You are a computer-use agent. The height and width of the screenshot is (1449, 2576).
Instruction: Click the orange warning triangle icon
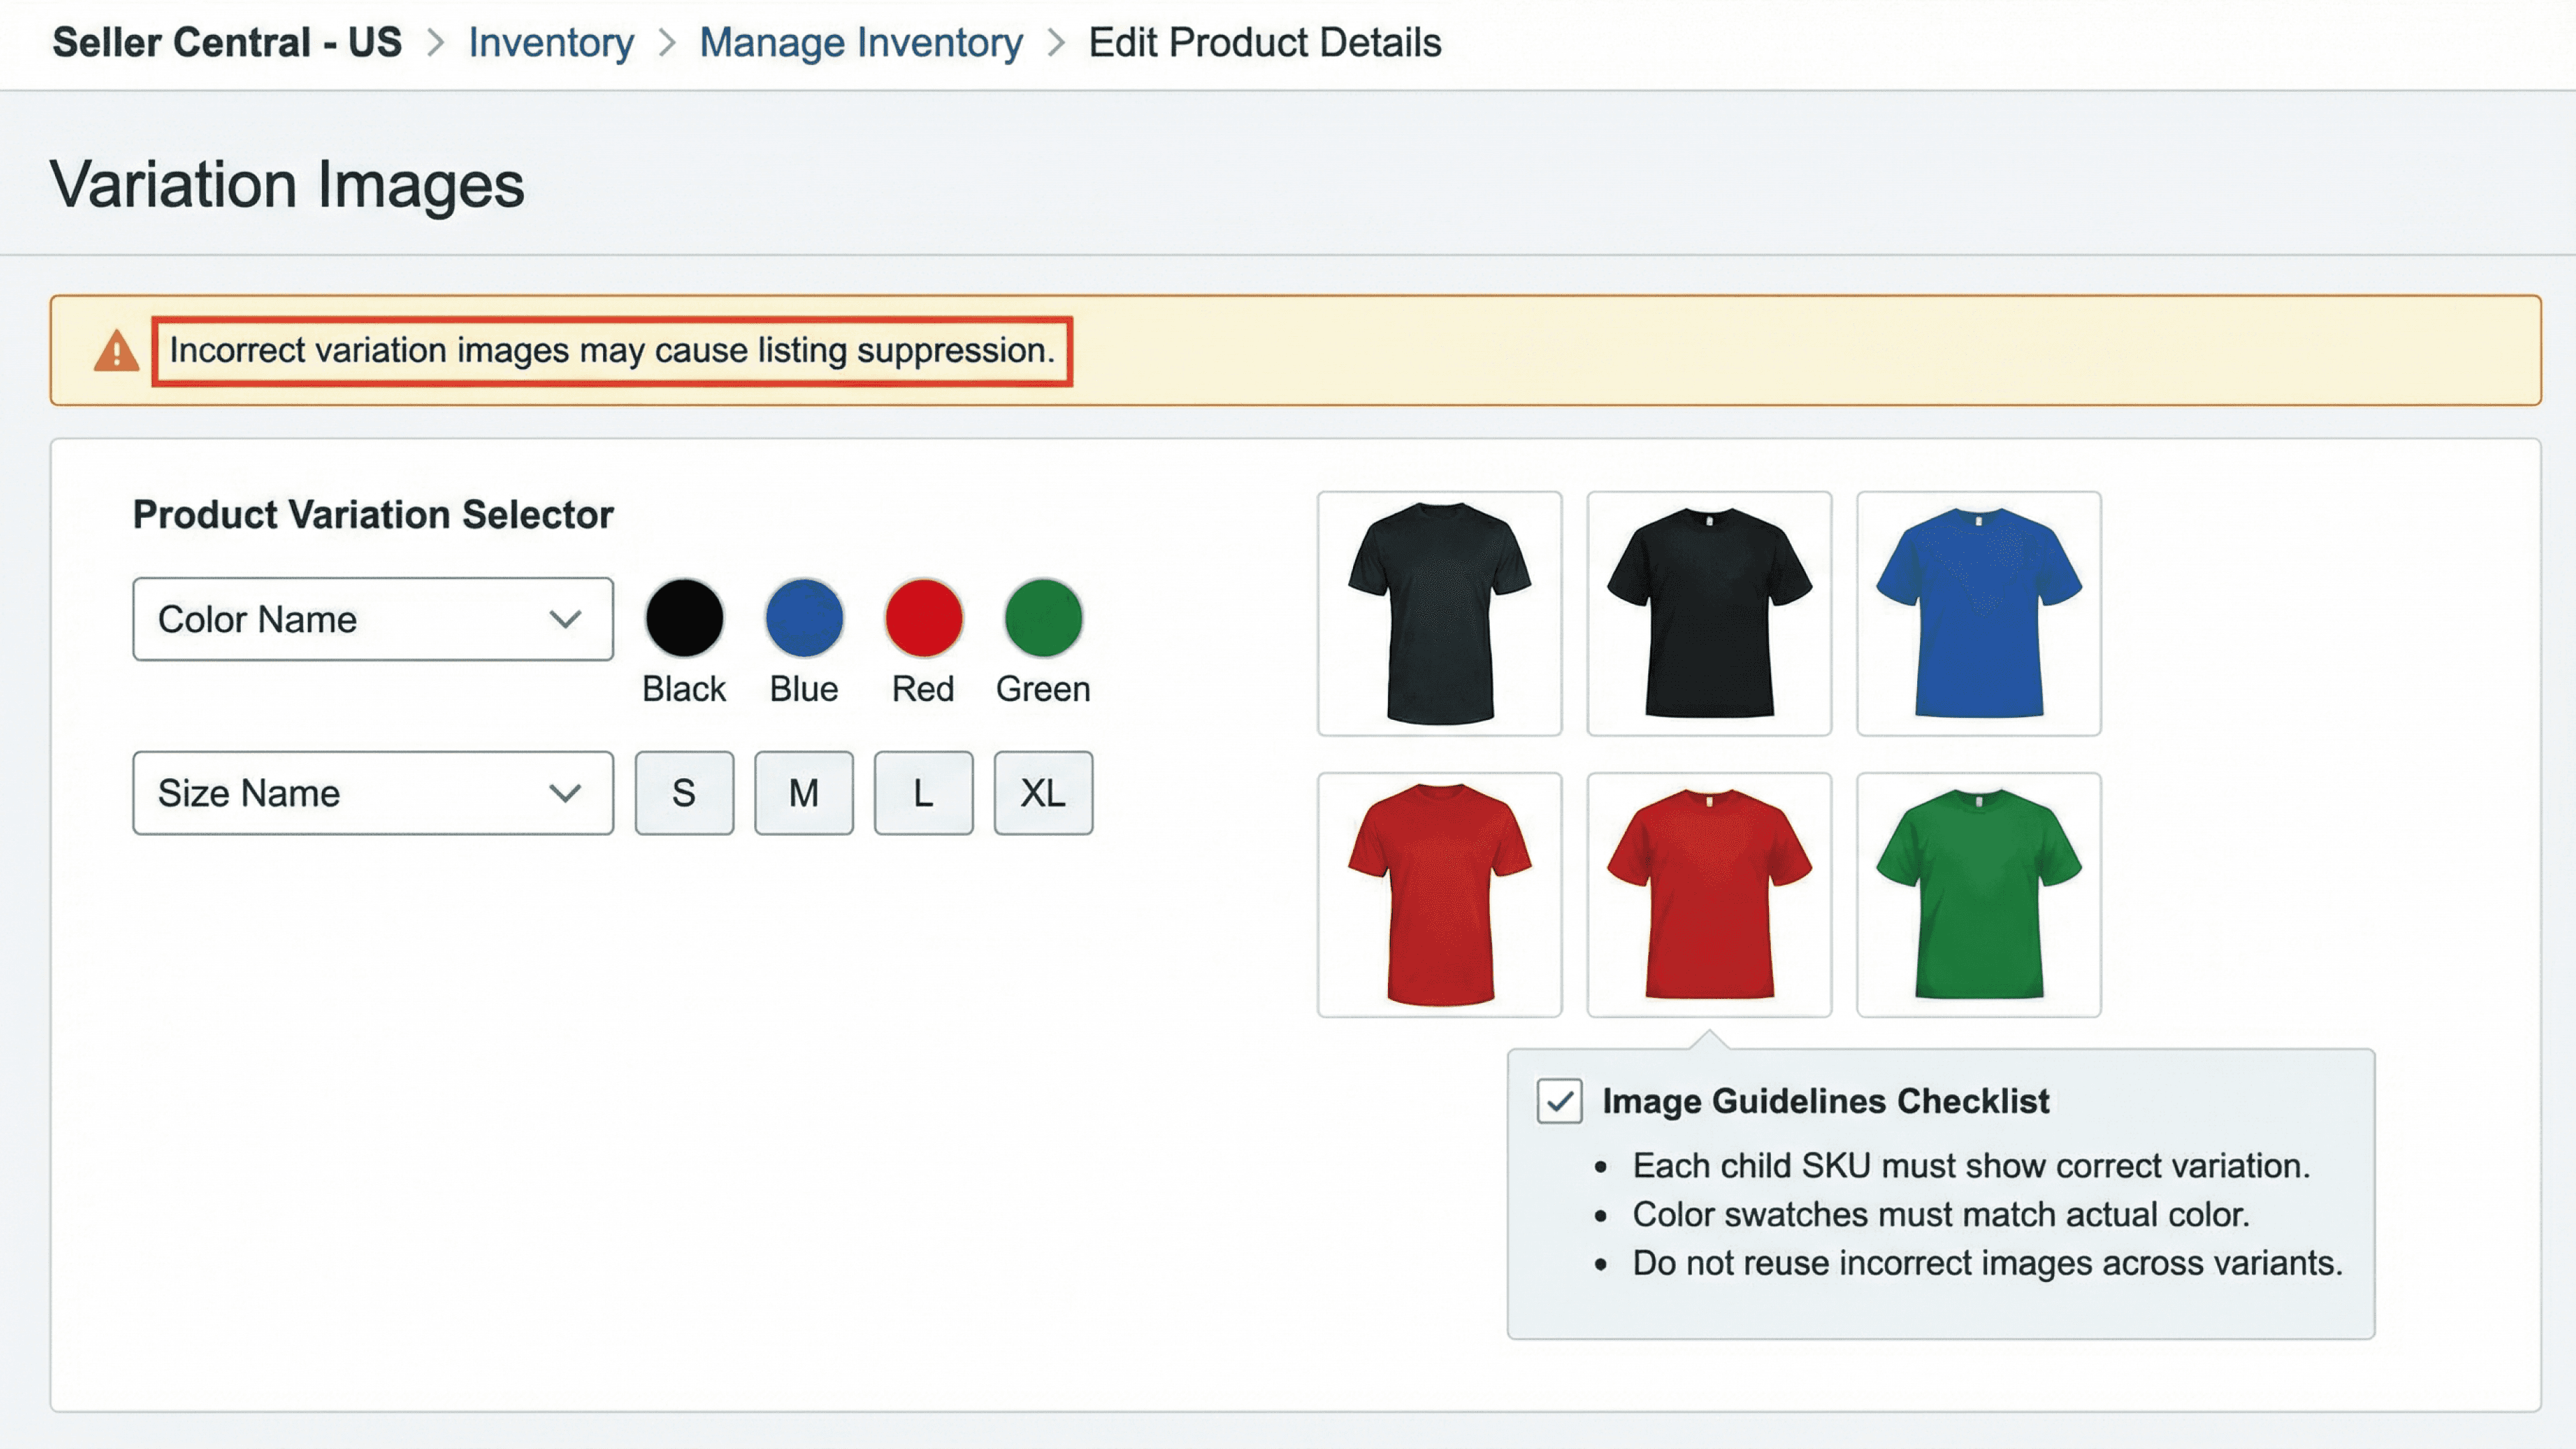point(116,351)
